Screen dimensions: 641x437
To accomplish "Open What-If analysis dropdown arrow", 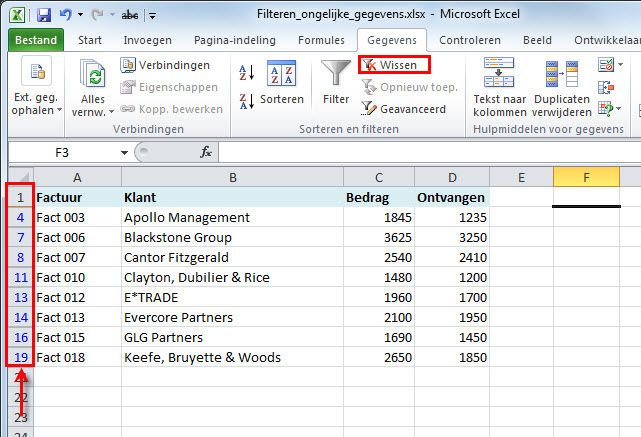I will coord(619,109).
